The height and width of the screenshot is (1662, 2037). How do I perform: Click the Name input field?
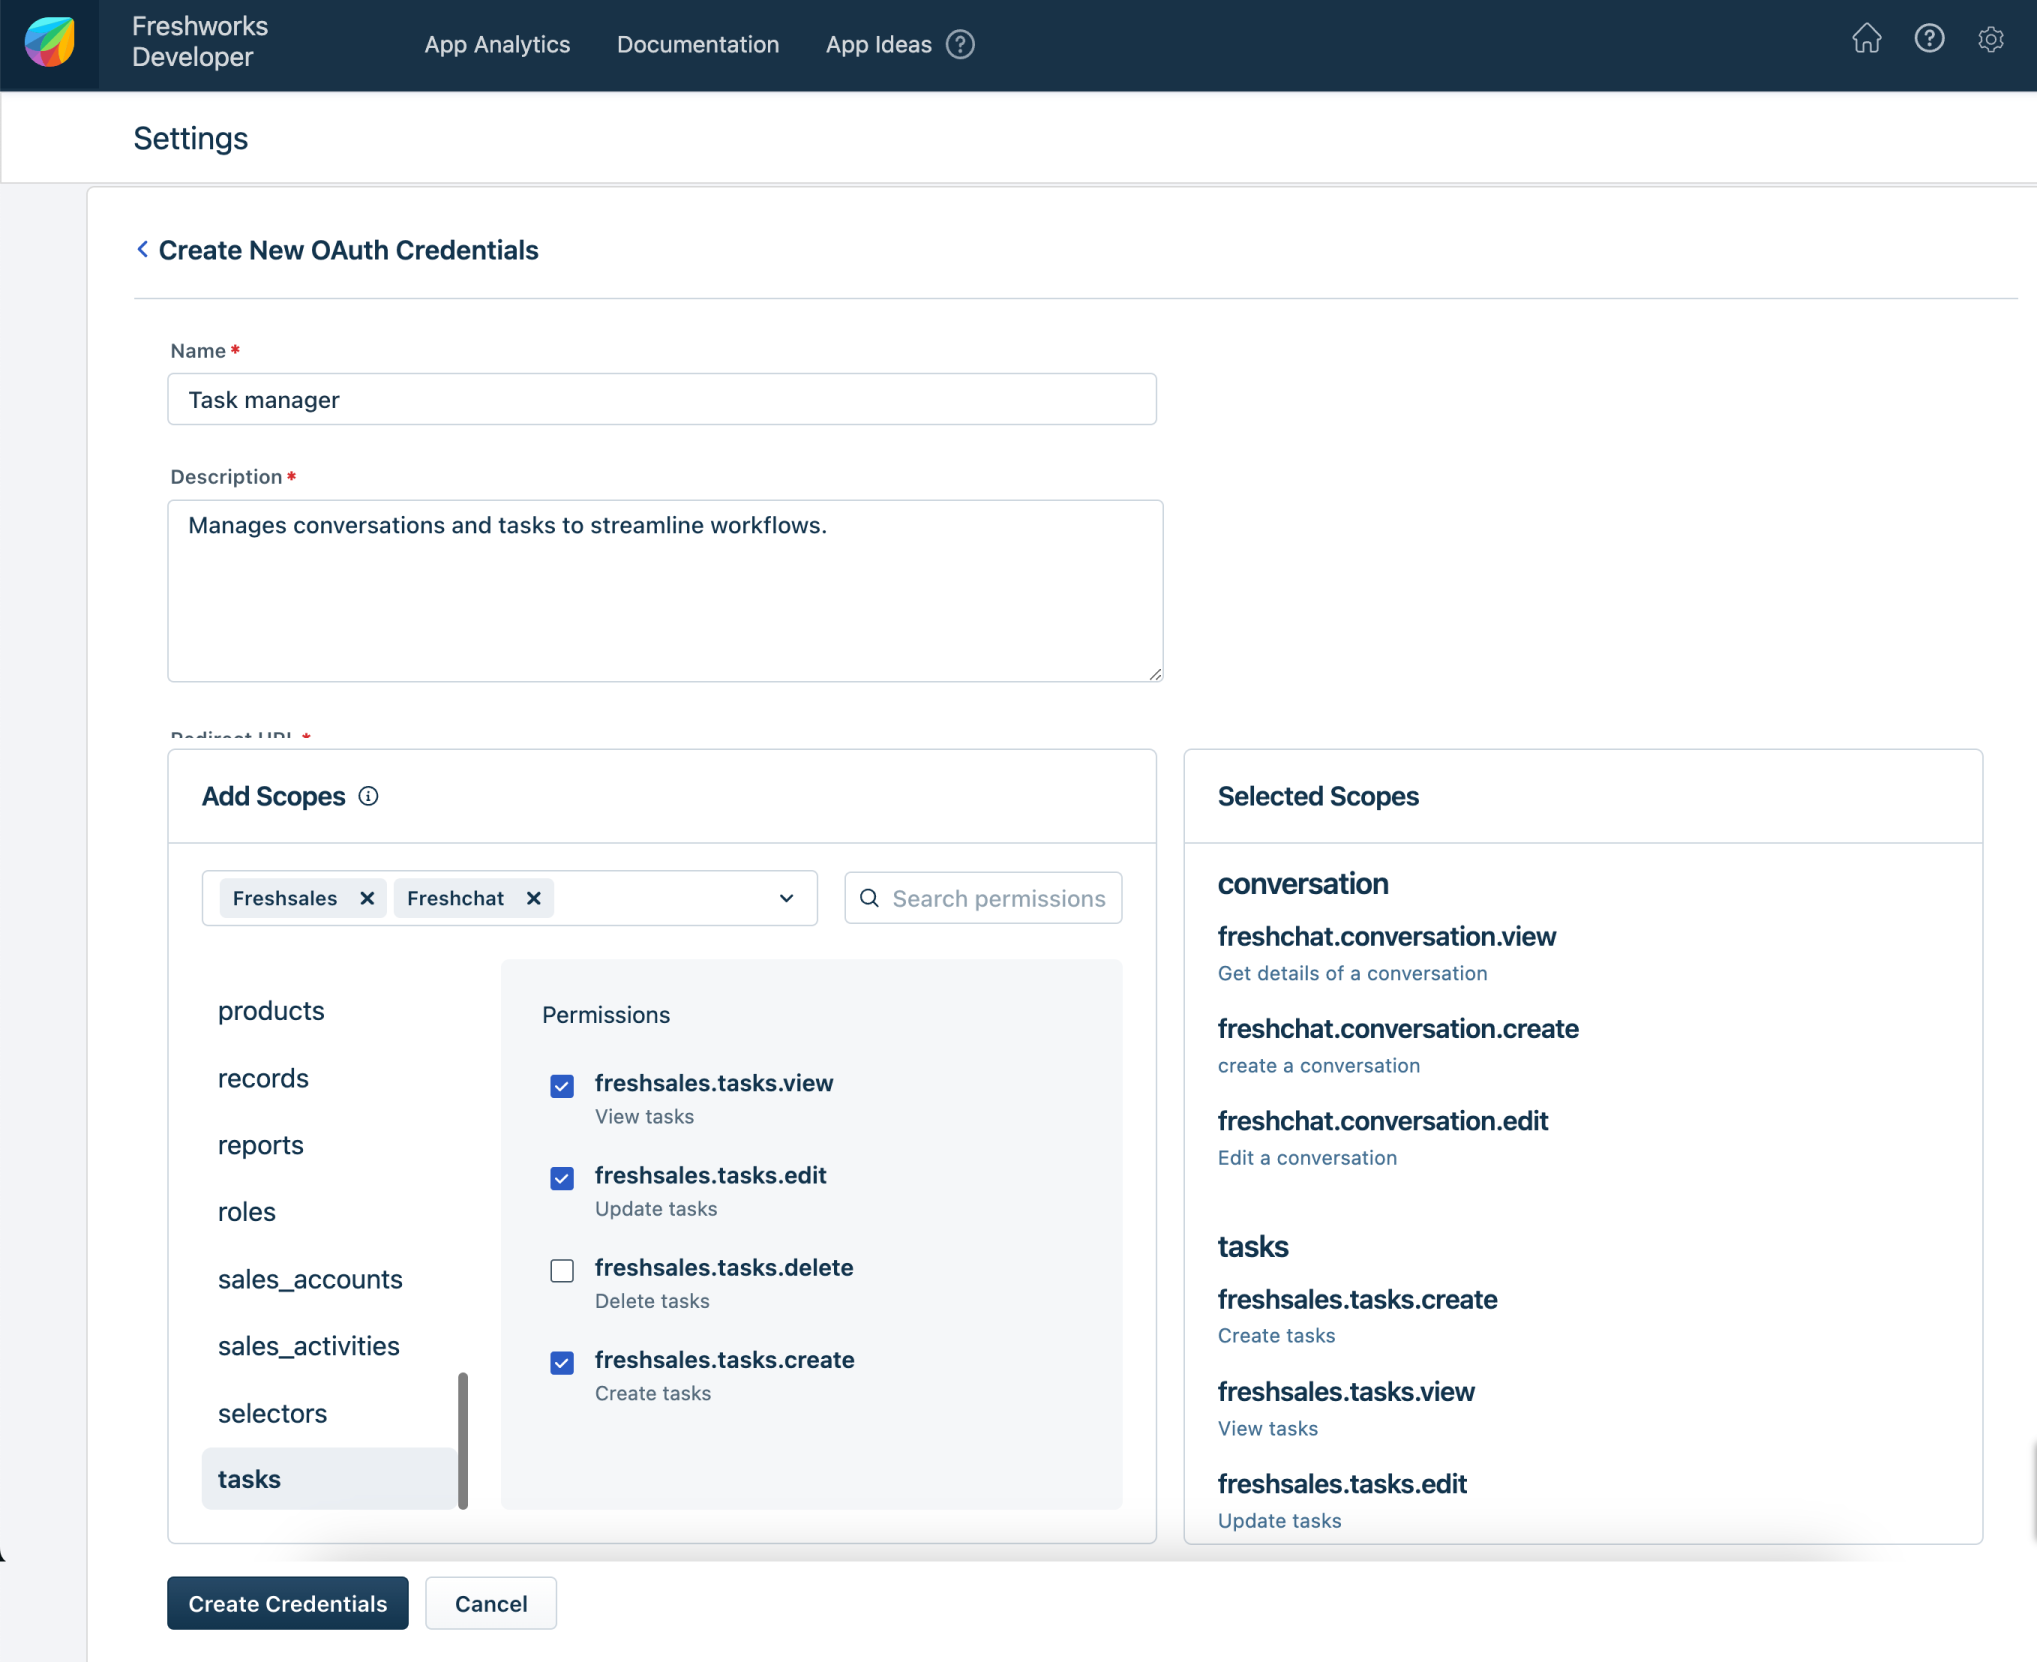click(x=661, y=399)
